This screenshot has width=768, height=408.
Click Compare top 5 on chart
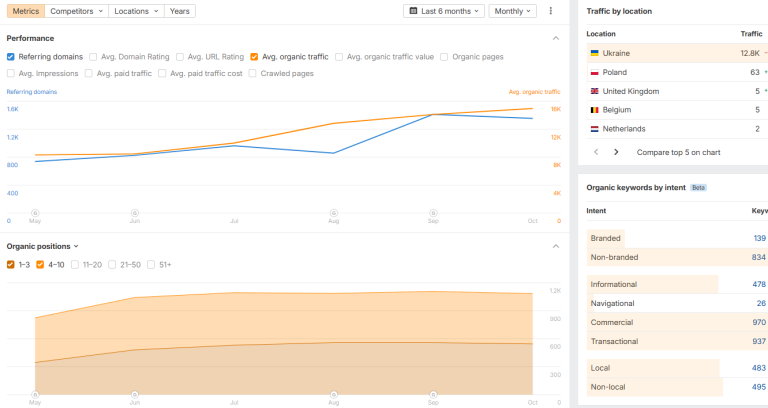pyautogui.click(x=678, y=152)
